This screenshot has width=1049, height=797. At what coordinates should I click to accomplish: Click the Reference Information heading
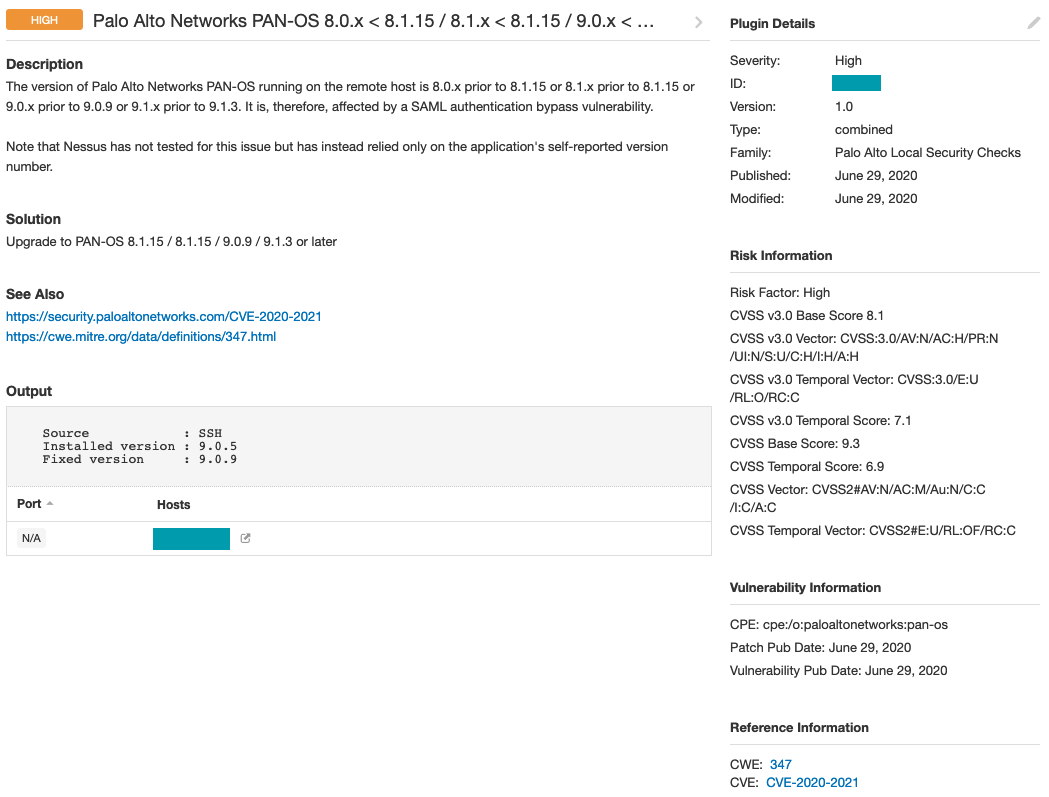click(799, 727)
